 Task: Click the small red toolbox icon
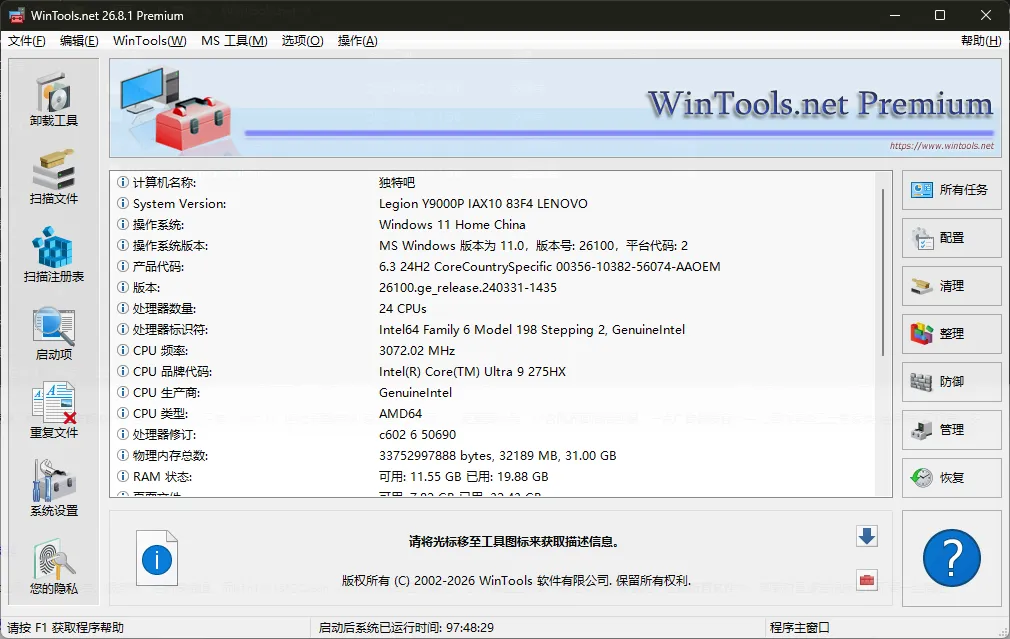click(867, 580)
